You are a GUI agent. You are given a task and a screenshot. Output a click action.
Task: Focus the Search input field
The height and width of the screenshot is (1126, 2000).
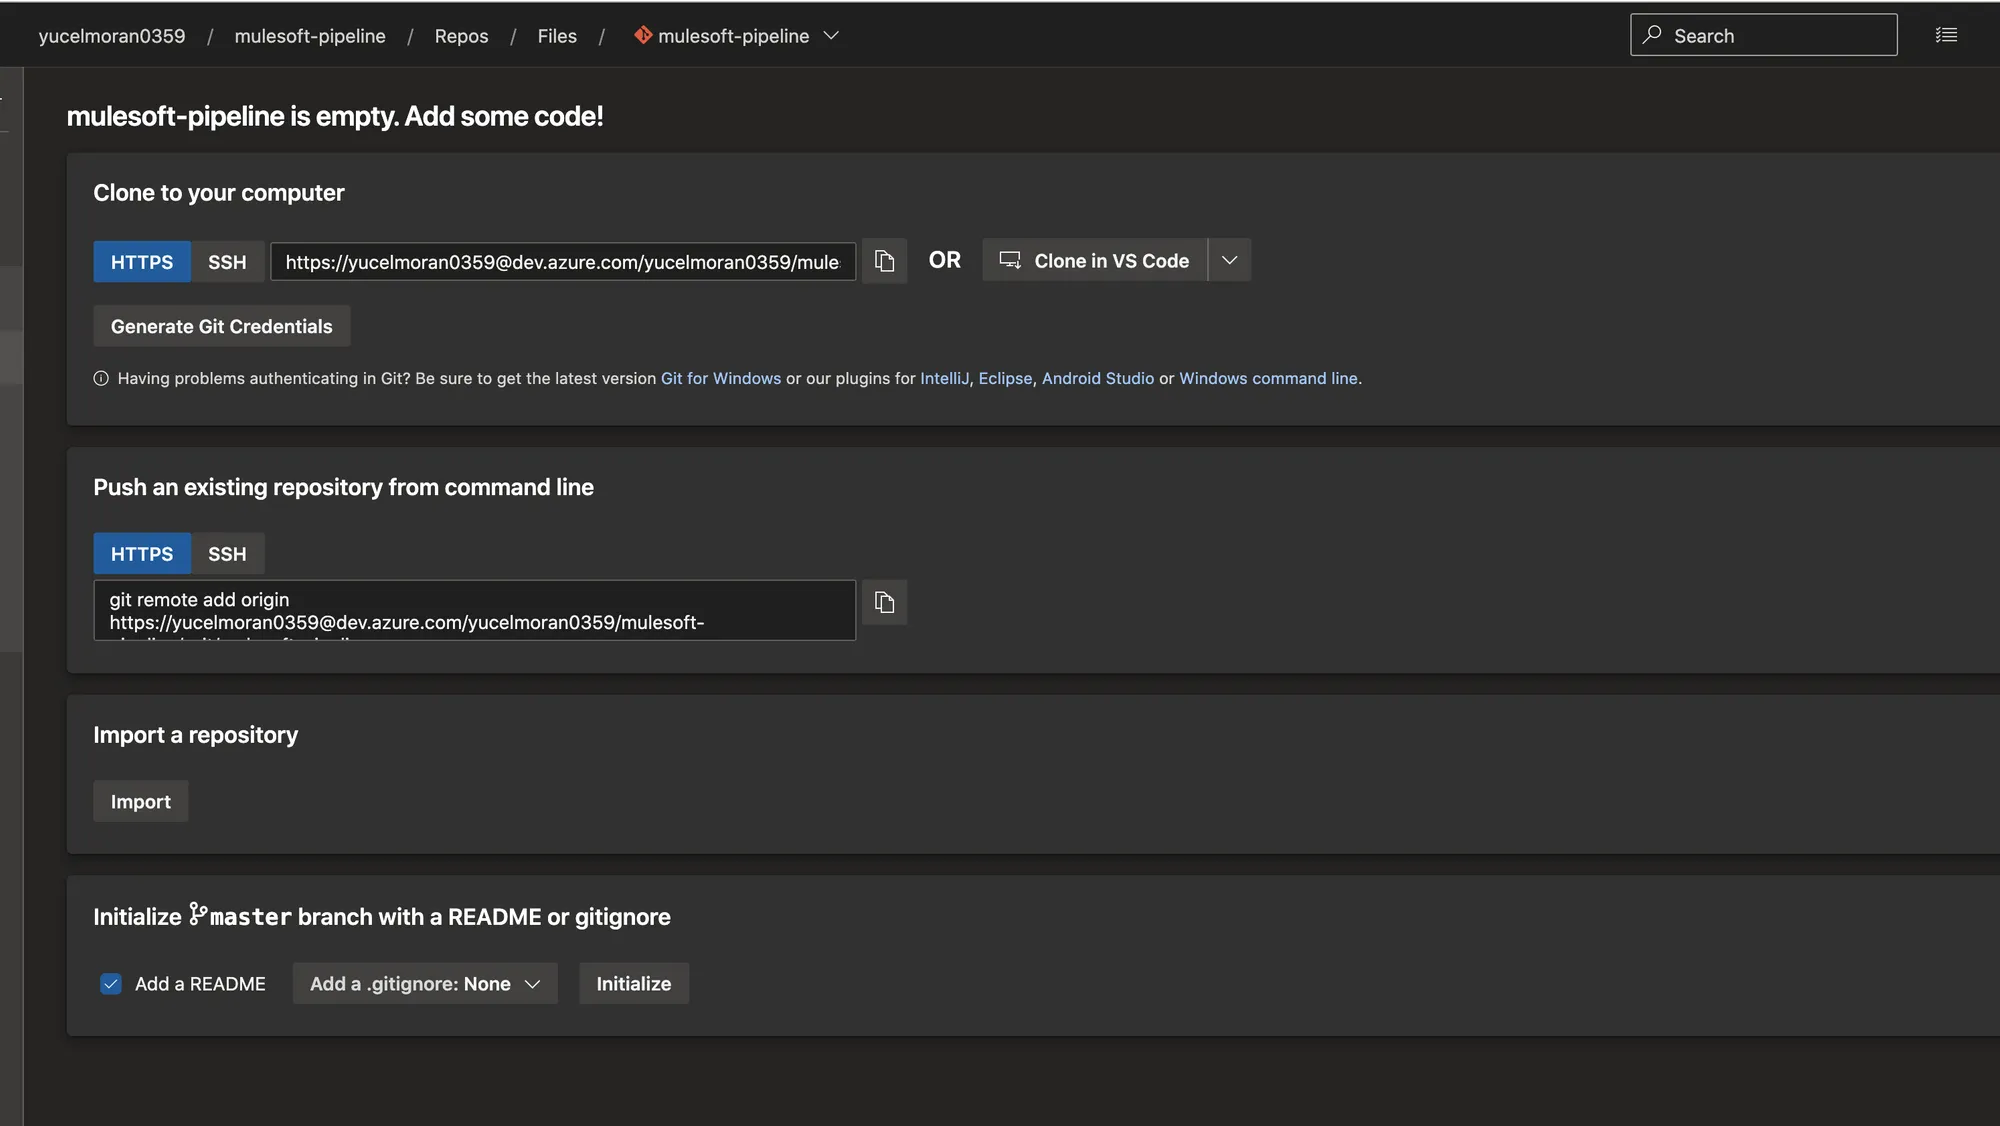click(1764, 35)
